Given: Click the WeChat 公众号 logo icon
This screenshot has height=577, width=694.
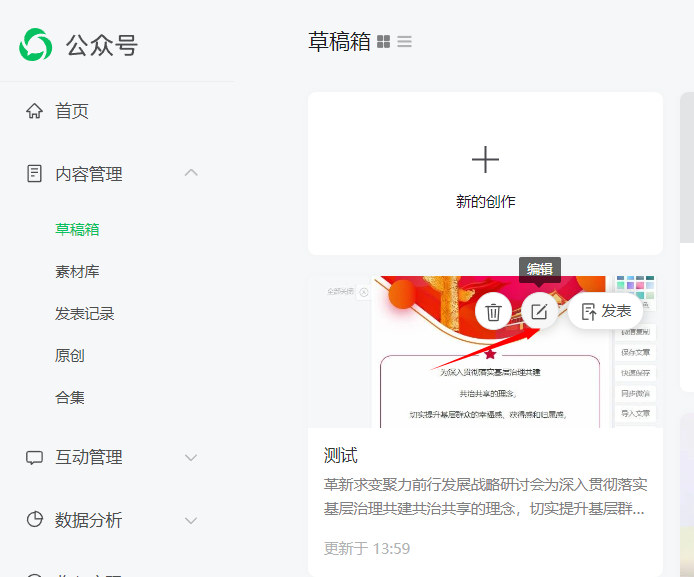Looking at the screenshot, I should [x=35, y=44].
